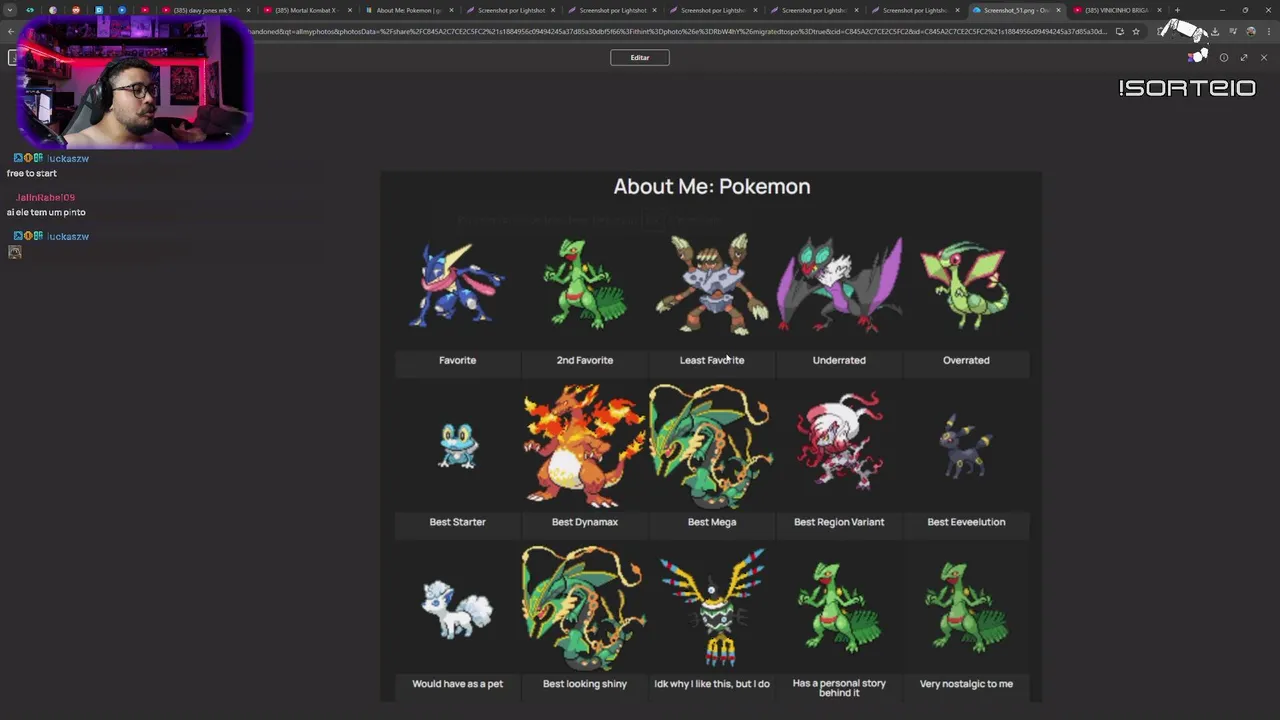The image size is (1280, 720).
Task: Click the Greninja image above Favorite
Action: [x=457, y=286]
